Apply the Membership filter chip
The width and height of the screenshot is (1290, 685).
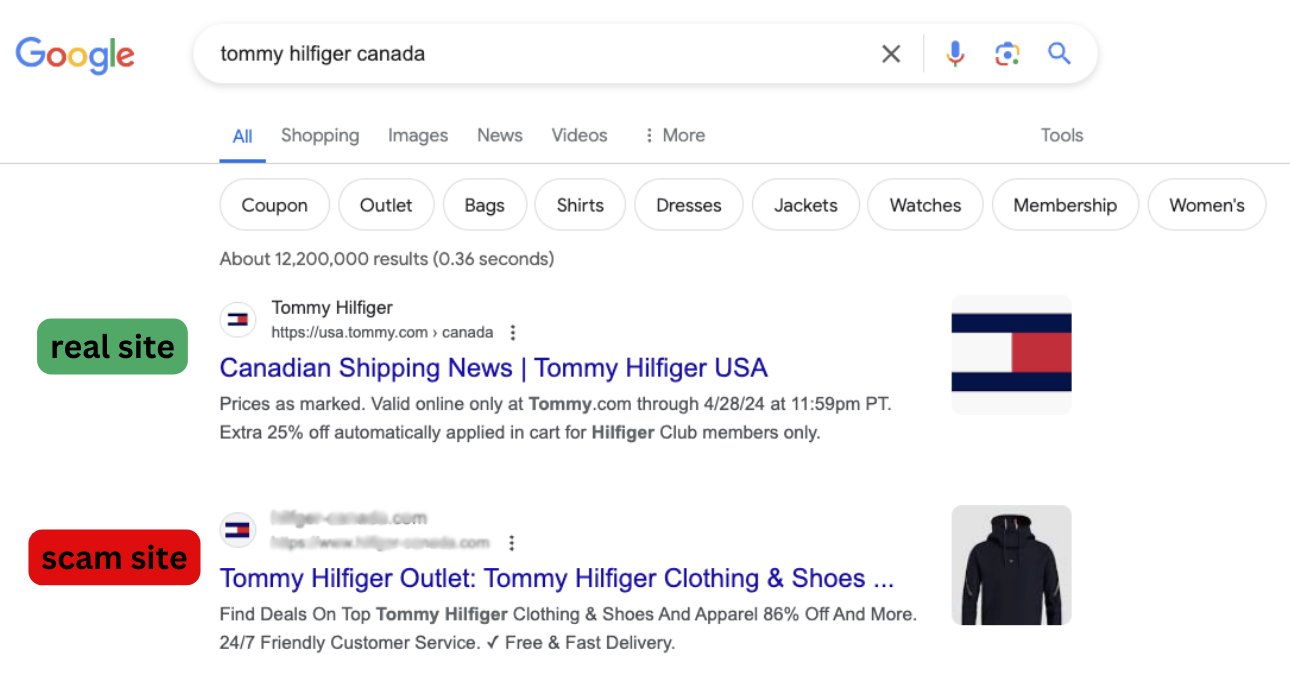[1065, 205]
